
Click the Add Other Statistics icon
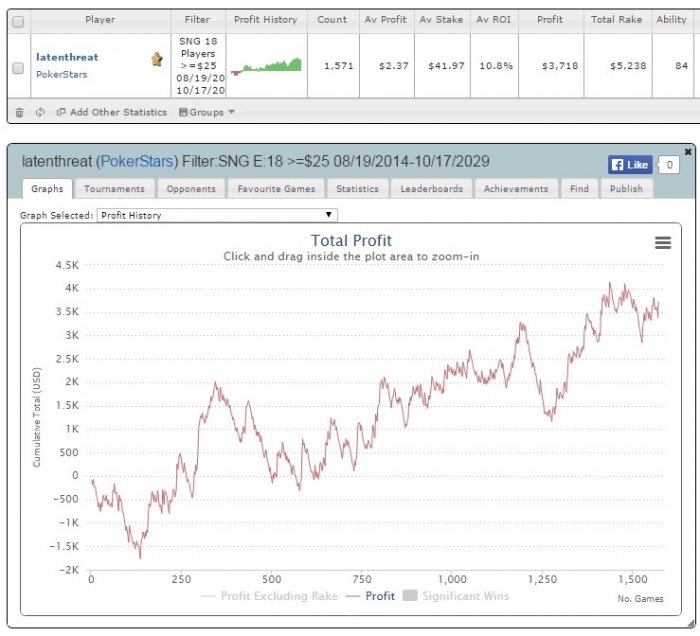[x=61, y=112]
